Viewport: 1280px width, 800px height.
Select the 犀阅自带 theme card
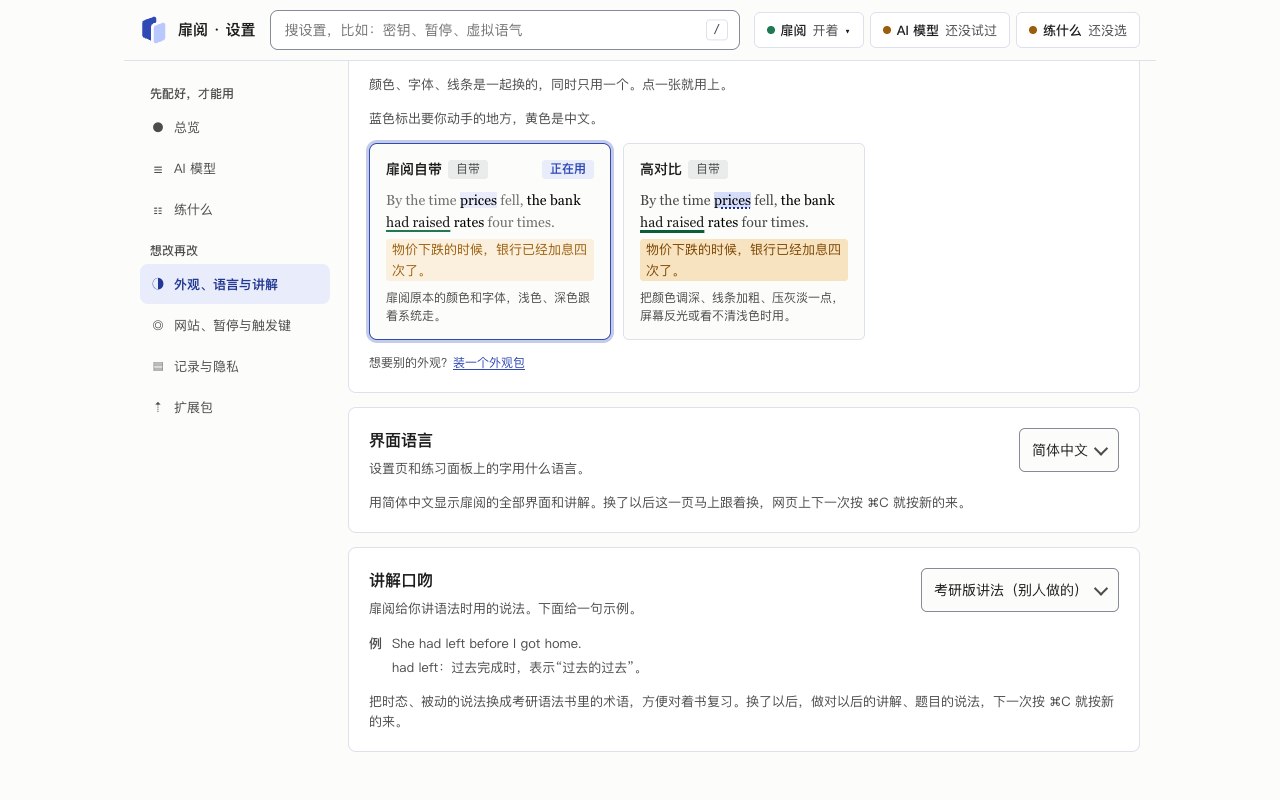click(490, 241)
